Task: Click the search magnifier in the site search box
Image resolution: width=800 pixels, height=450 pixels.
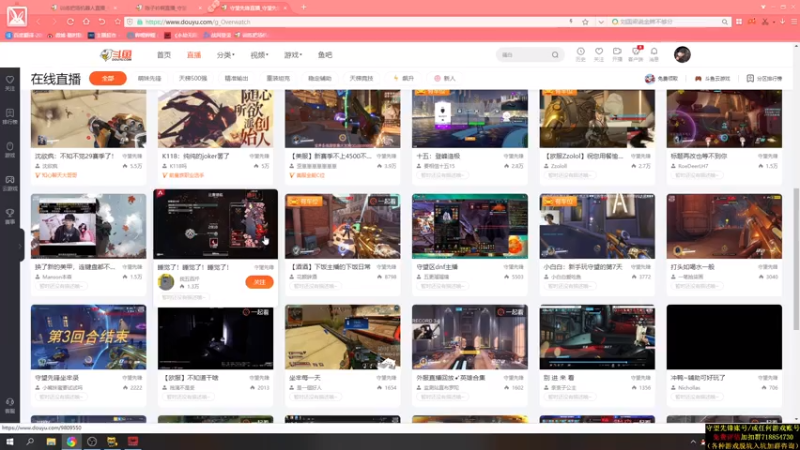Action: coord(555,55)
